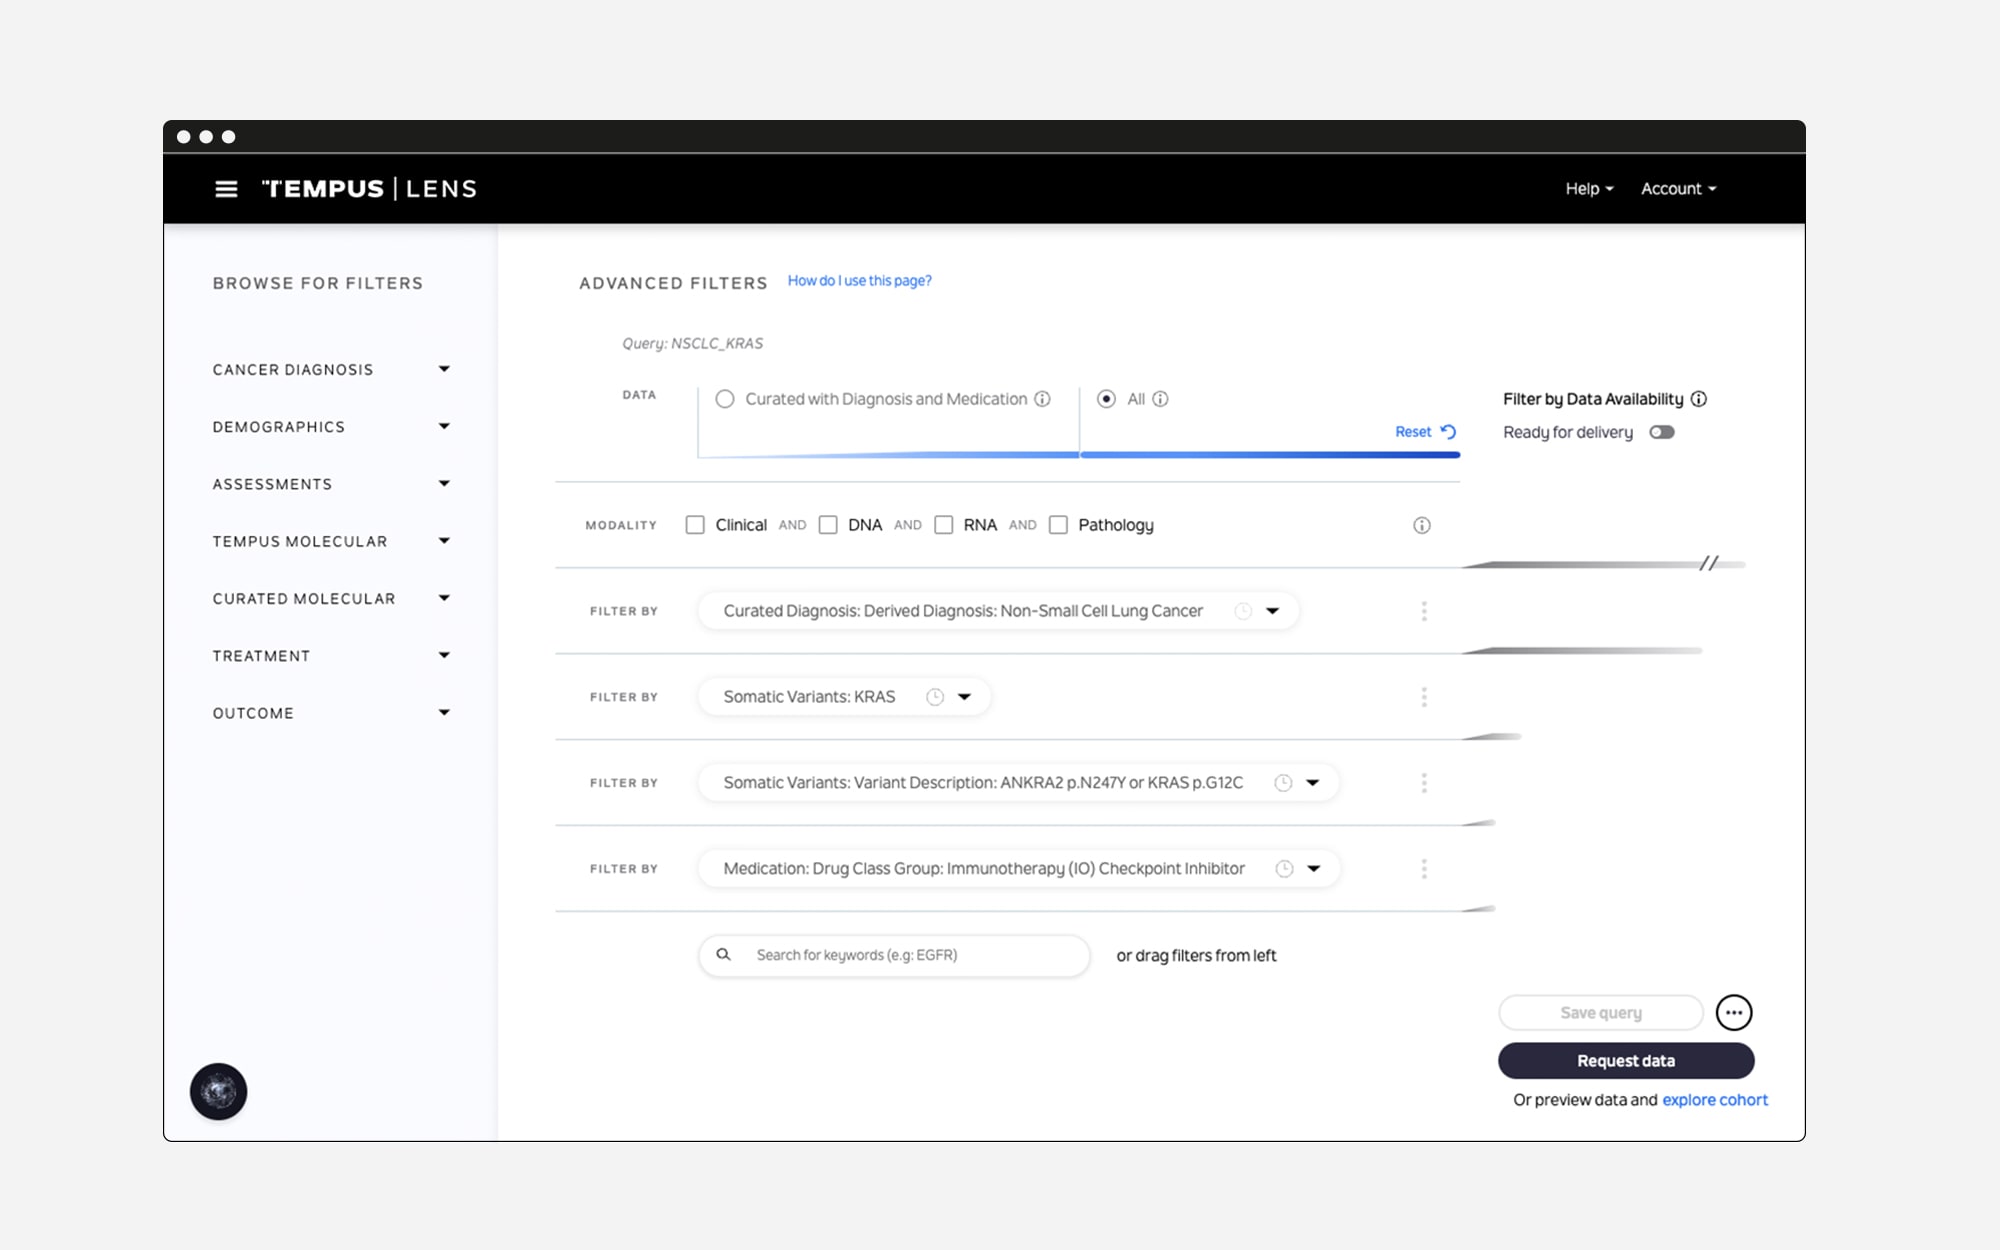Viewport: 2000px width, 1250px height.
Task: Follow the explore cohort link
Action: point(1715,1100)
